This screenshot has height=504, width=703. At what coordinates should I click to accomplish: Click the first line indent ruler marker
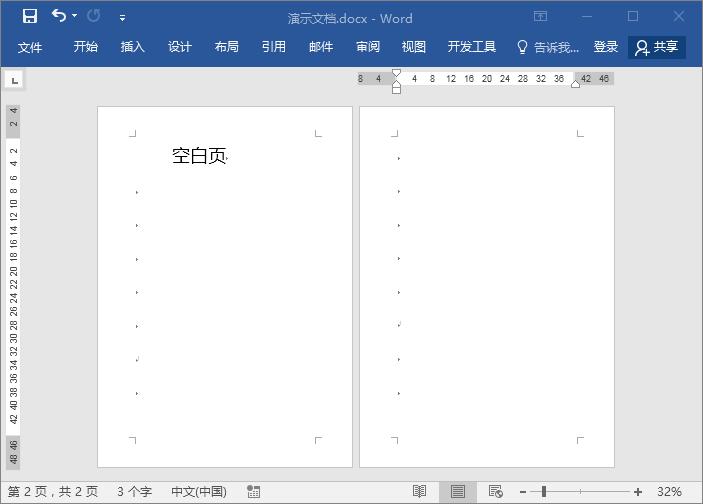[396, 73]
